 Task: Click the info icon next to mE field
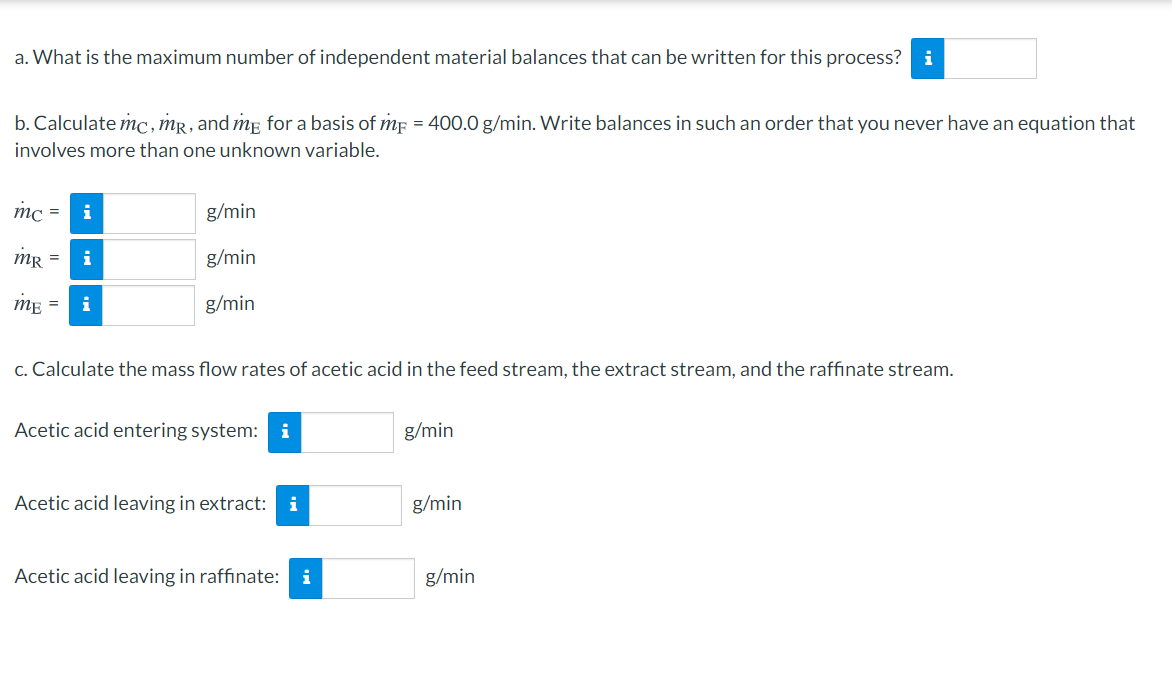86,305
